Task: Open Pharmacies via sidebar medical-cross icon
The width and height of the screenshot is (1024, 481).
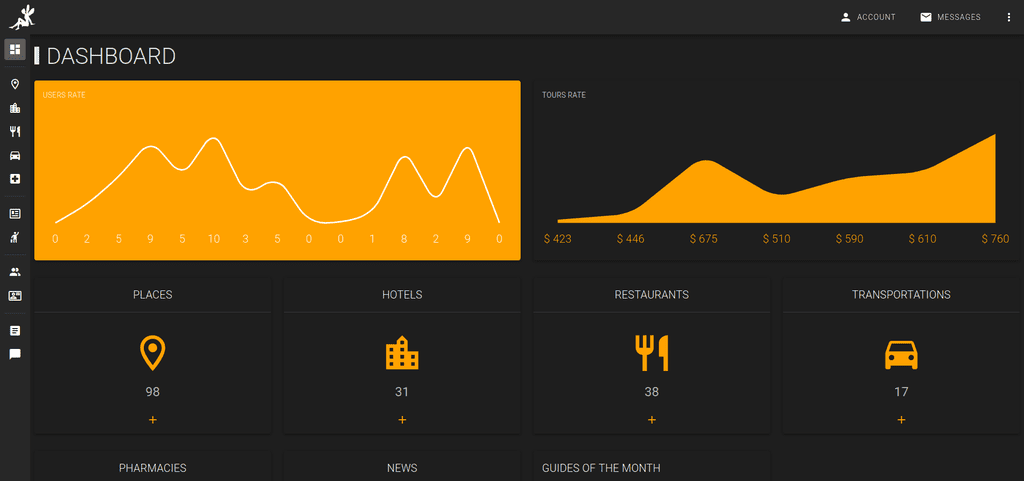Action: click(x=15, y=179)
